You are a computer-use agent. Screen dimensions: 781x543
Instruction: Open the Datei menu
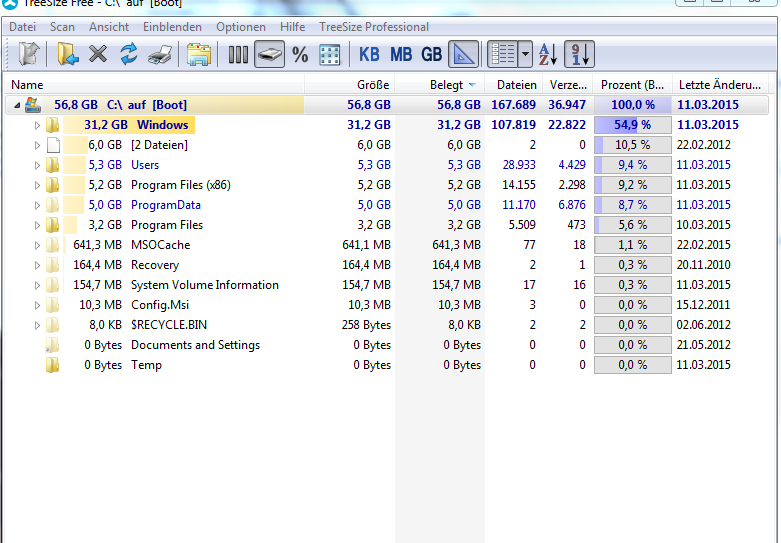22,27
